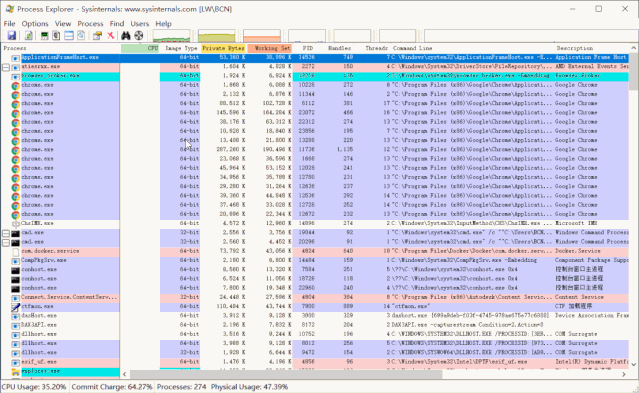Sort by the Command Line column header

tap(472, 48)
